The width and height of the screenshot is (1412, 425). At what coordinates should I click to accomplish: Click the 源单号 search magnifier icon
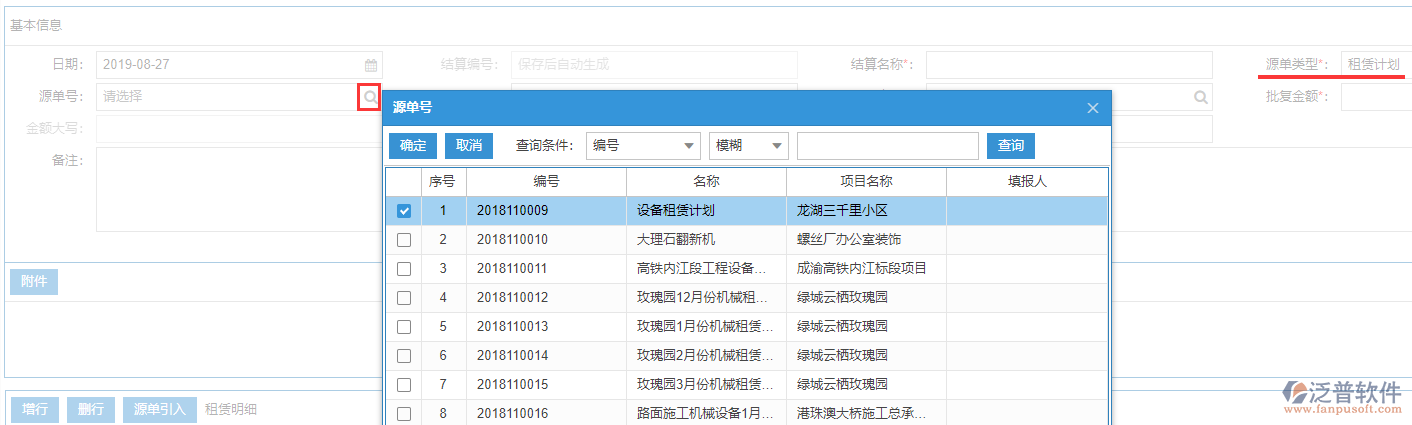coord(370,97)
